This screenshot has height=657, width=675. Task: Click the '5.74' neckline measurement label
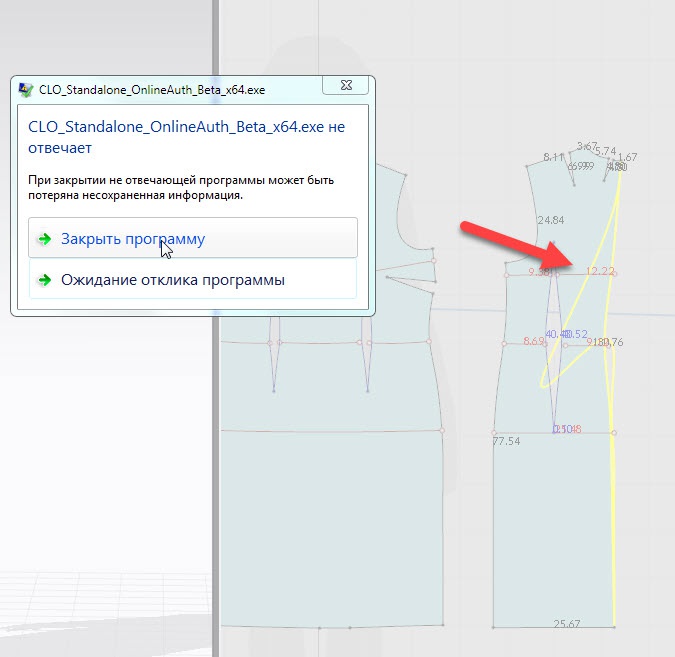click(606, 151)
